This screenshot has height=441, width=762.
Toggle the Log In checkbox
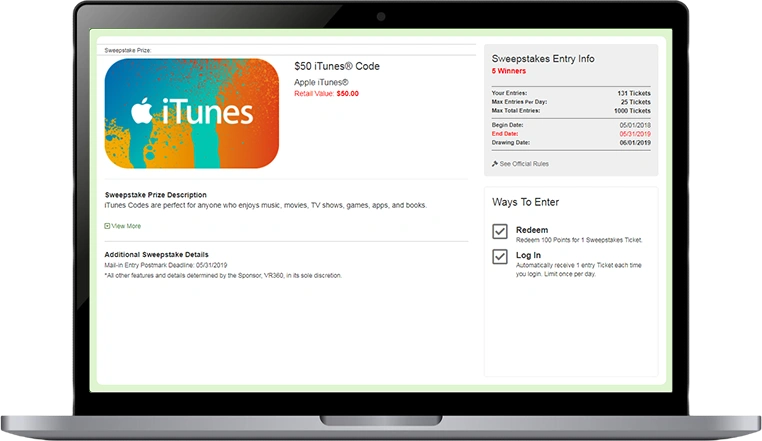pos(501,258)
